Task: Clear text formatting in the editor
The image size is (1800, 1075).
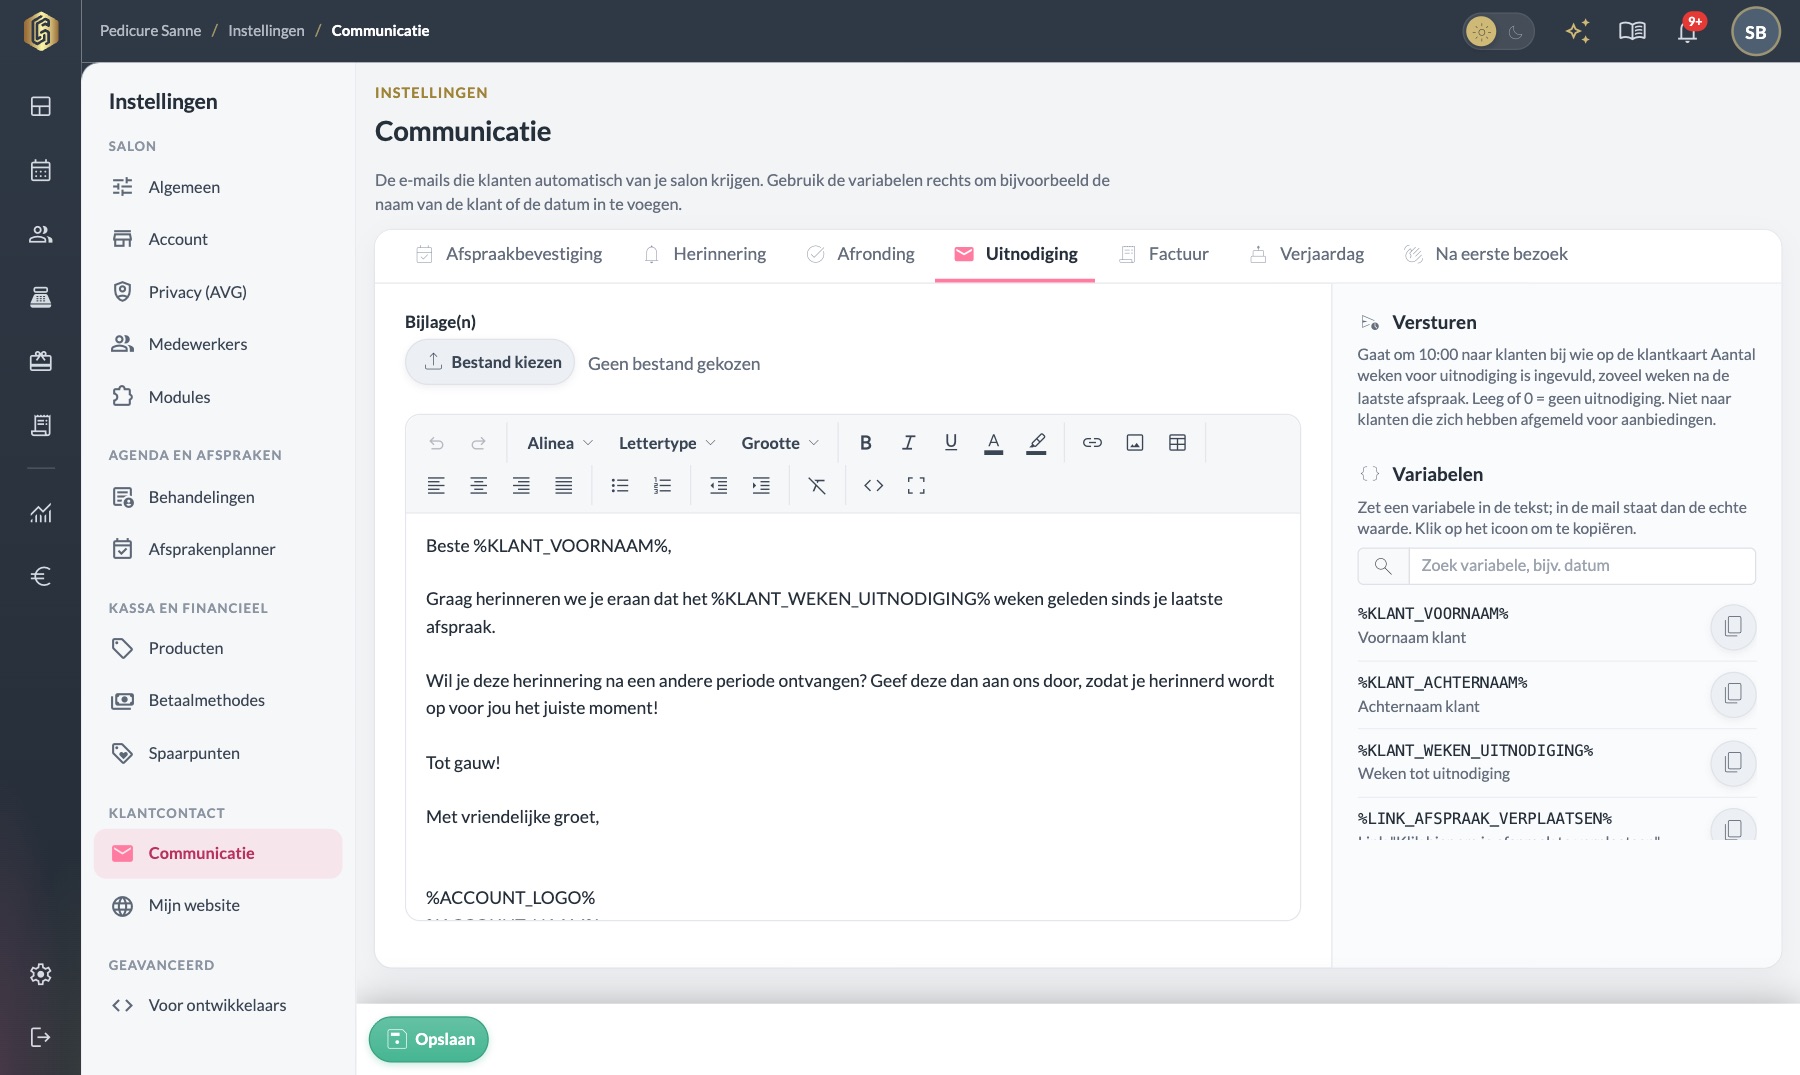Action: (817, 486)
